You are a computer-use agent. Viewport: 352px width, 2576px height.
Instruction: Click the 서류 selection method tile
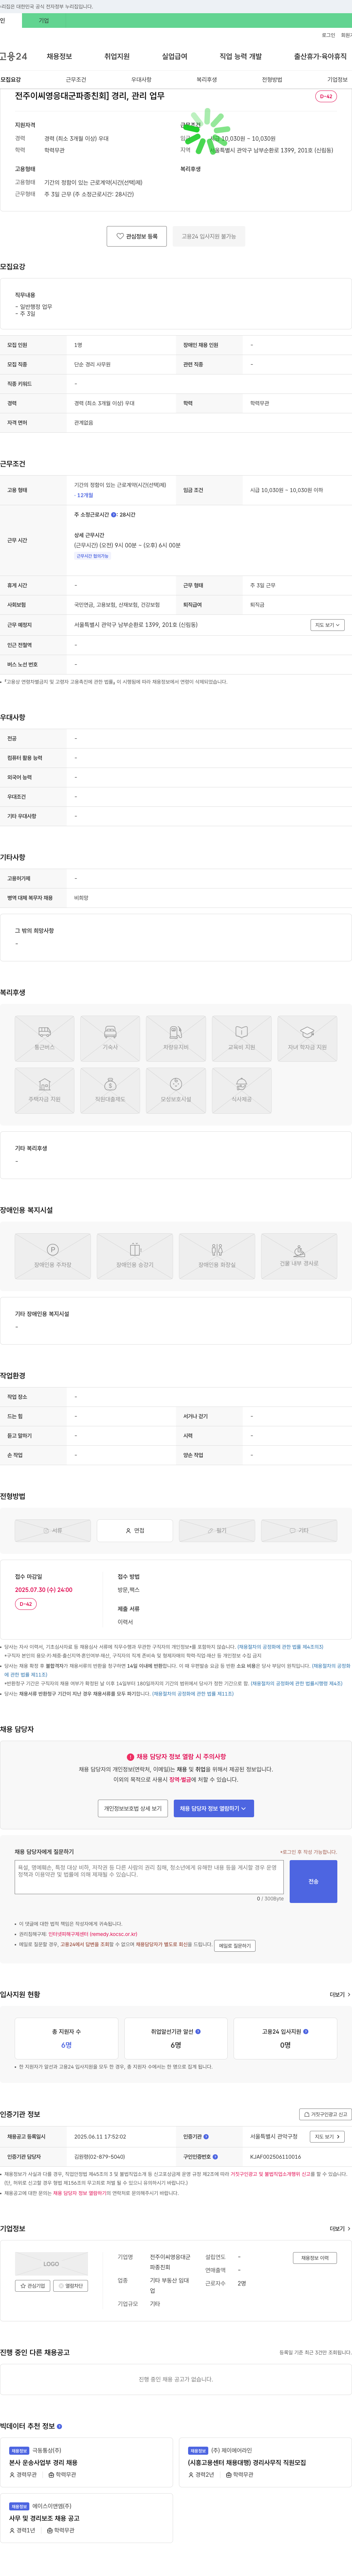pos(53,1530)
